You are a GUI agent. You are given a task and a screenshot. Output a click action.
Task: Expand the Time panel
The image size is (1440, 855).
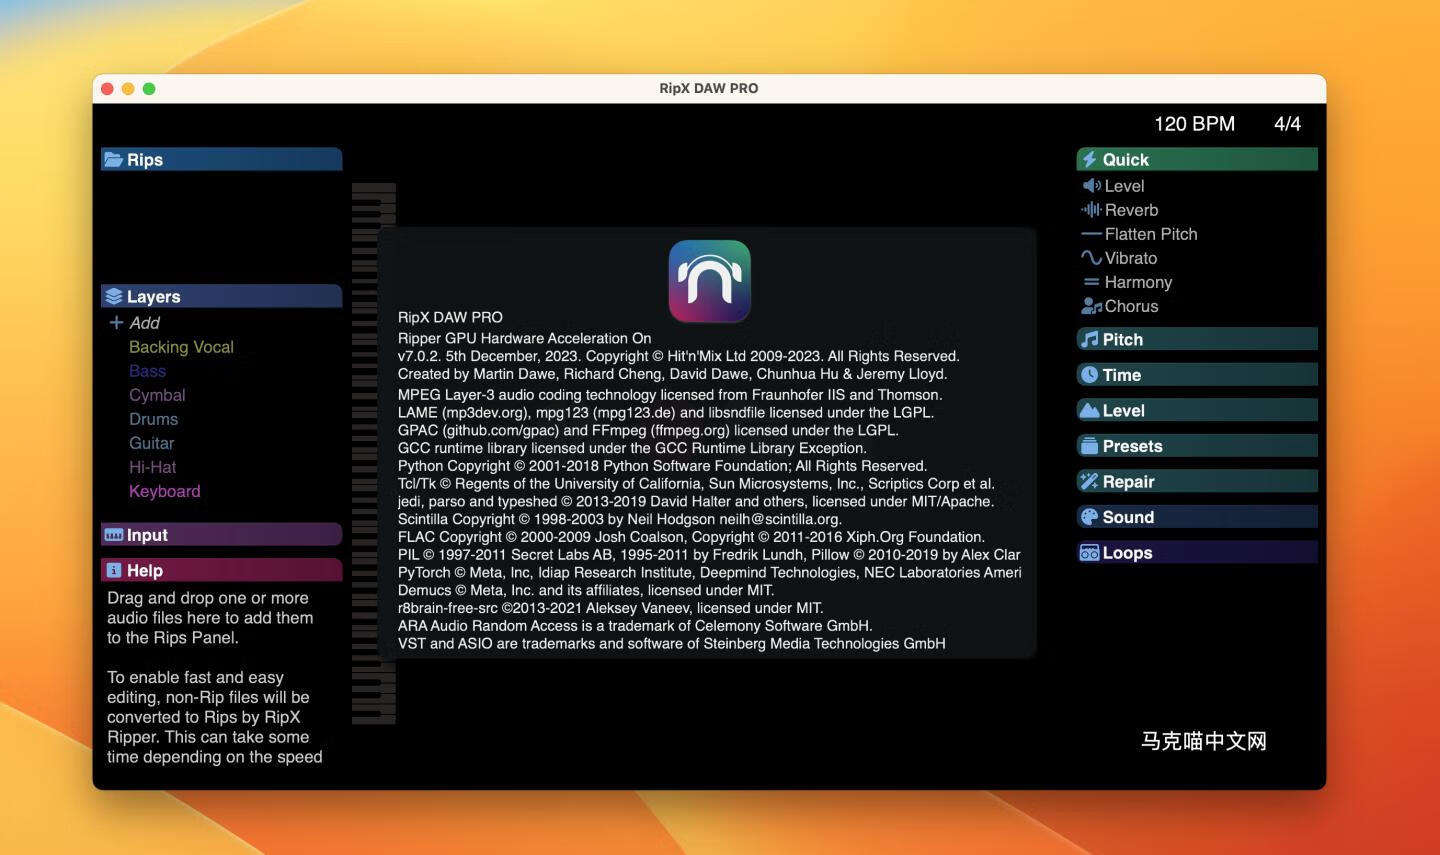(1197, 375)
